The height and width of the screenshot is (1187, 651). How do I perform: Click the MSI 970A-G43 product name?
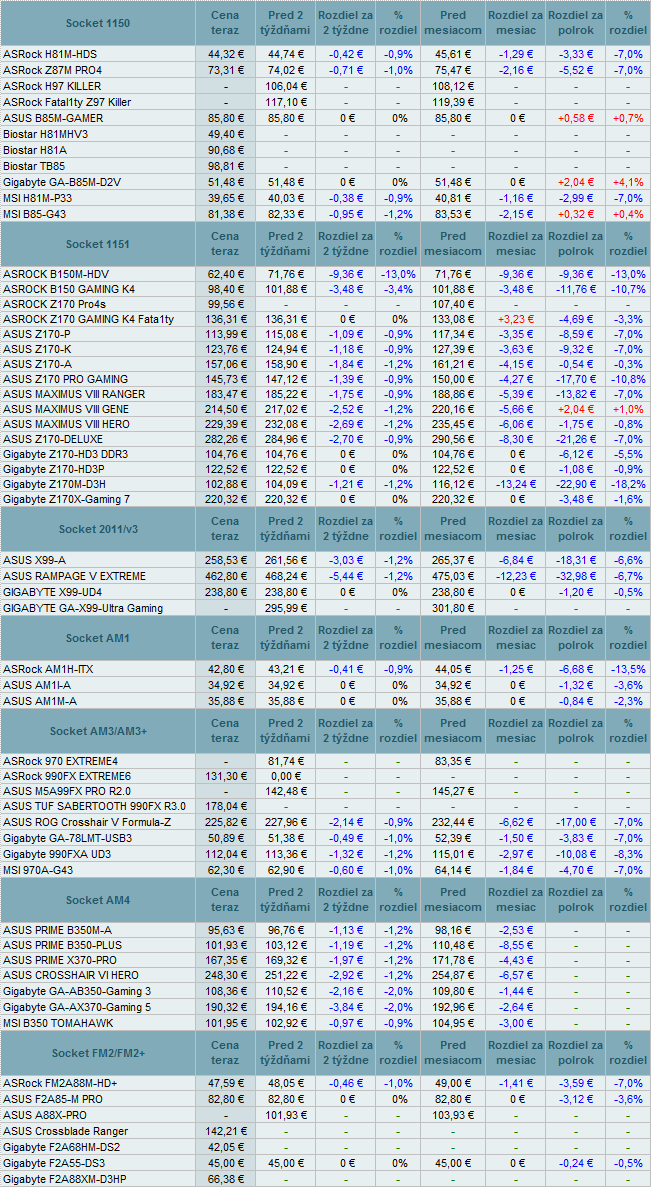tap(37, 870)
